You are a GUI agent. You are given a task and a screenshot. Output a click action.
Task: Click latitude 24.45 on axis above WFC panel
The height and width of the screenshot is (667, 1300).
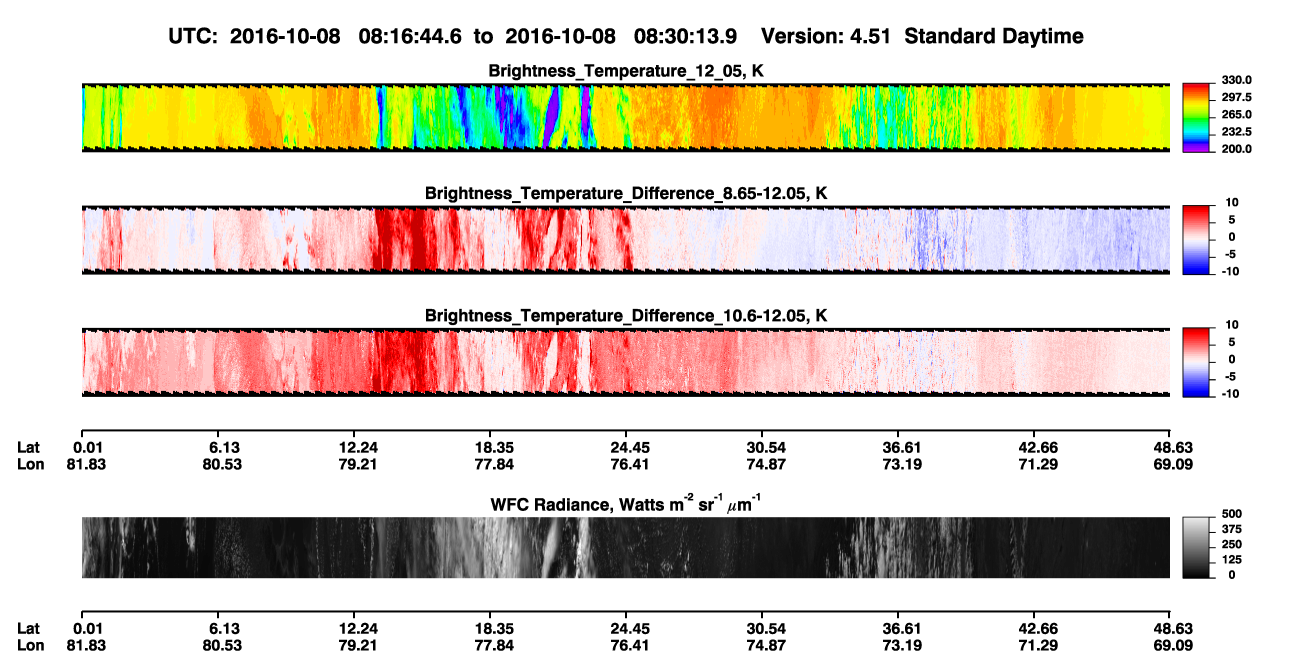[x=630, y=447]
